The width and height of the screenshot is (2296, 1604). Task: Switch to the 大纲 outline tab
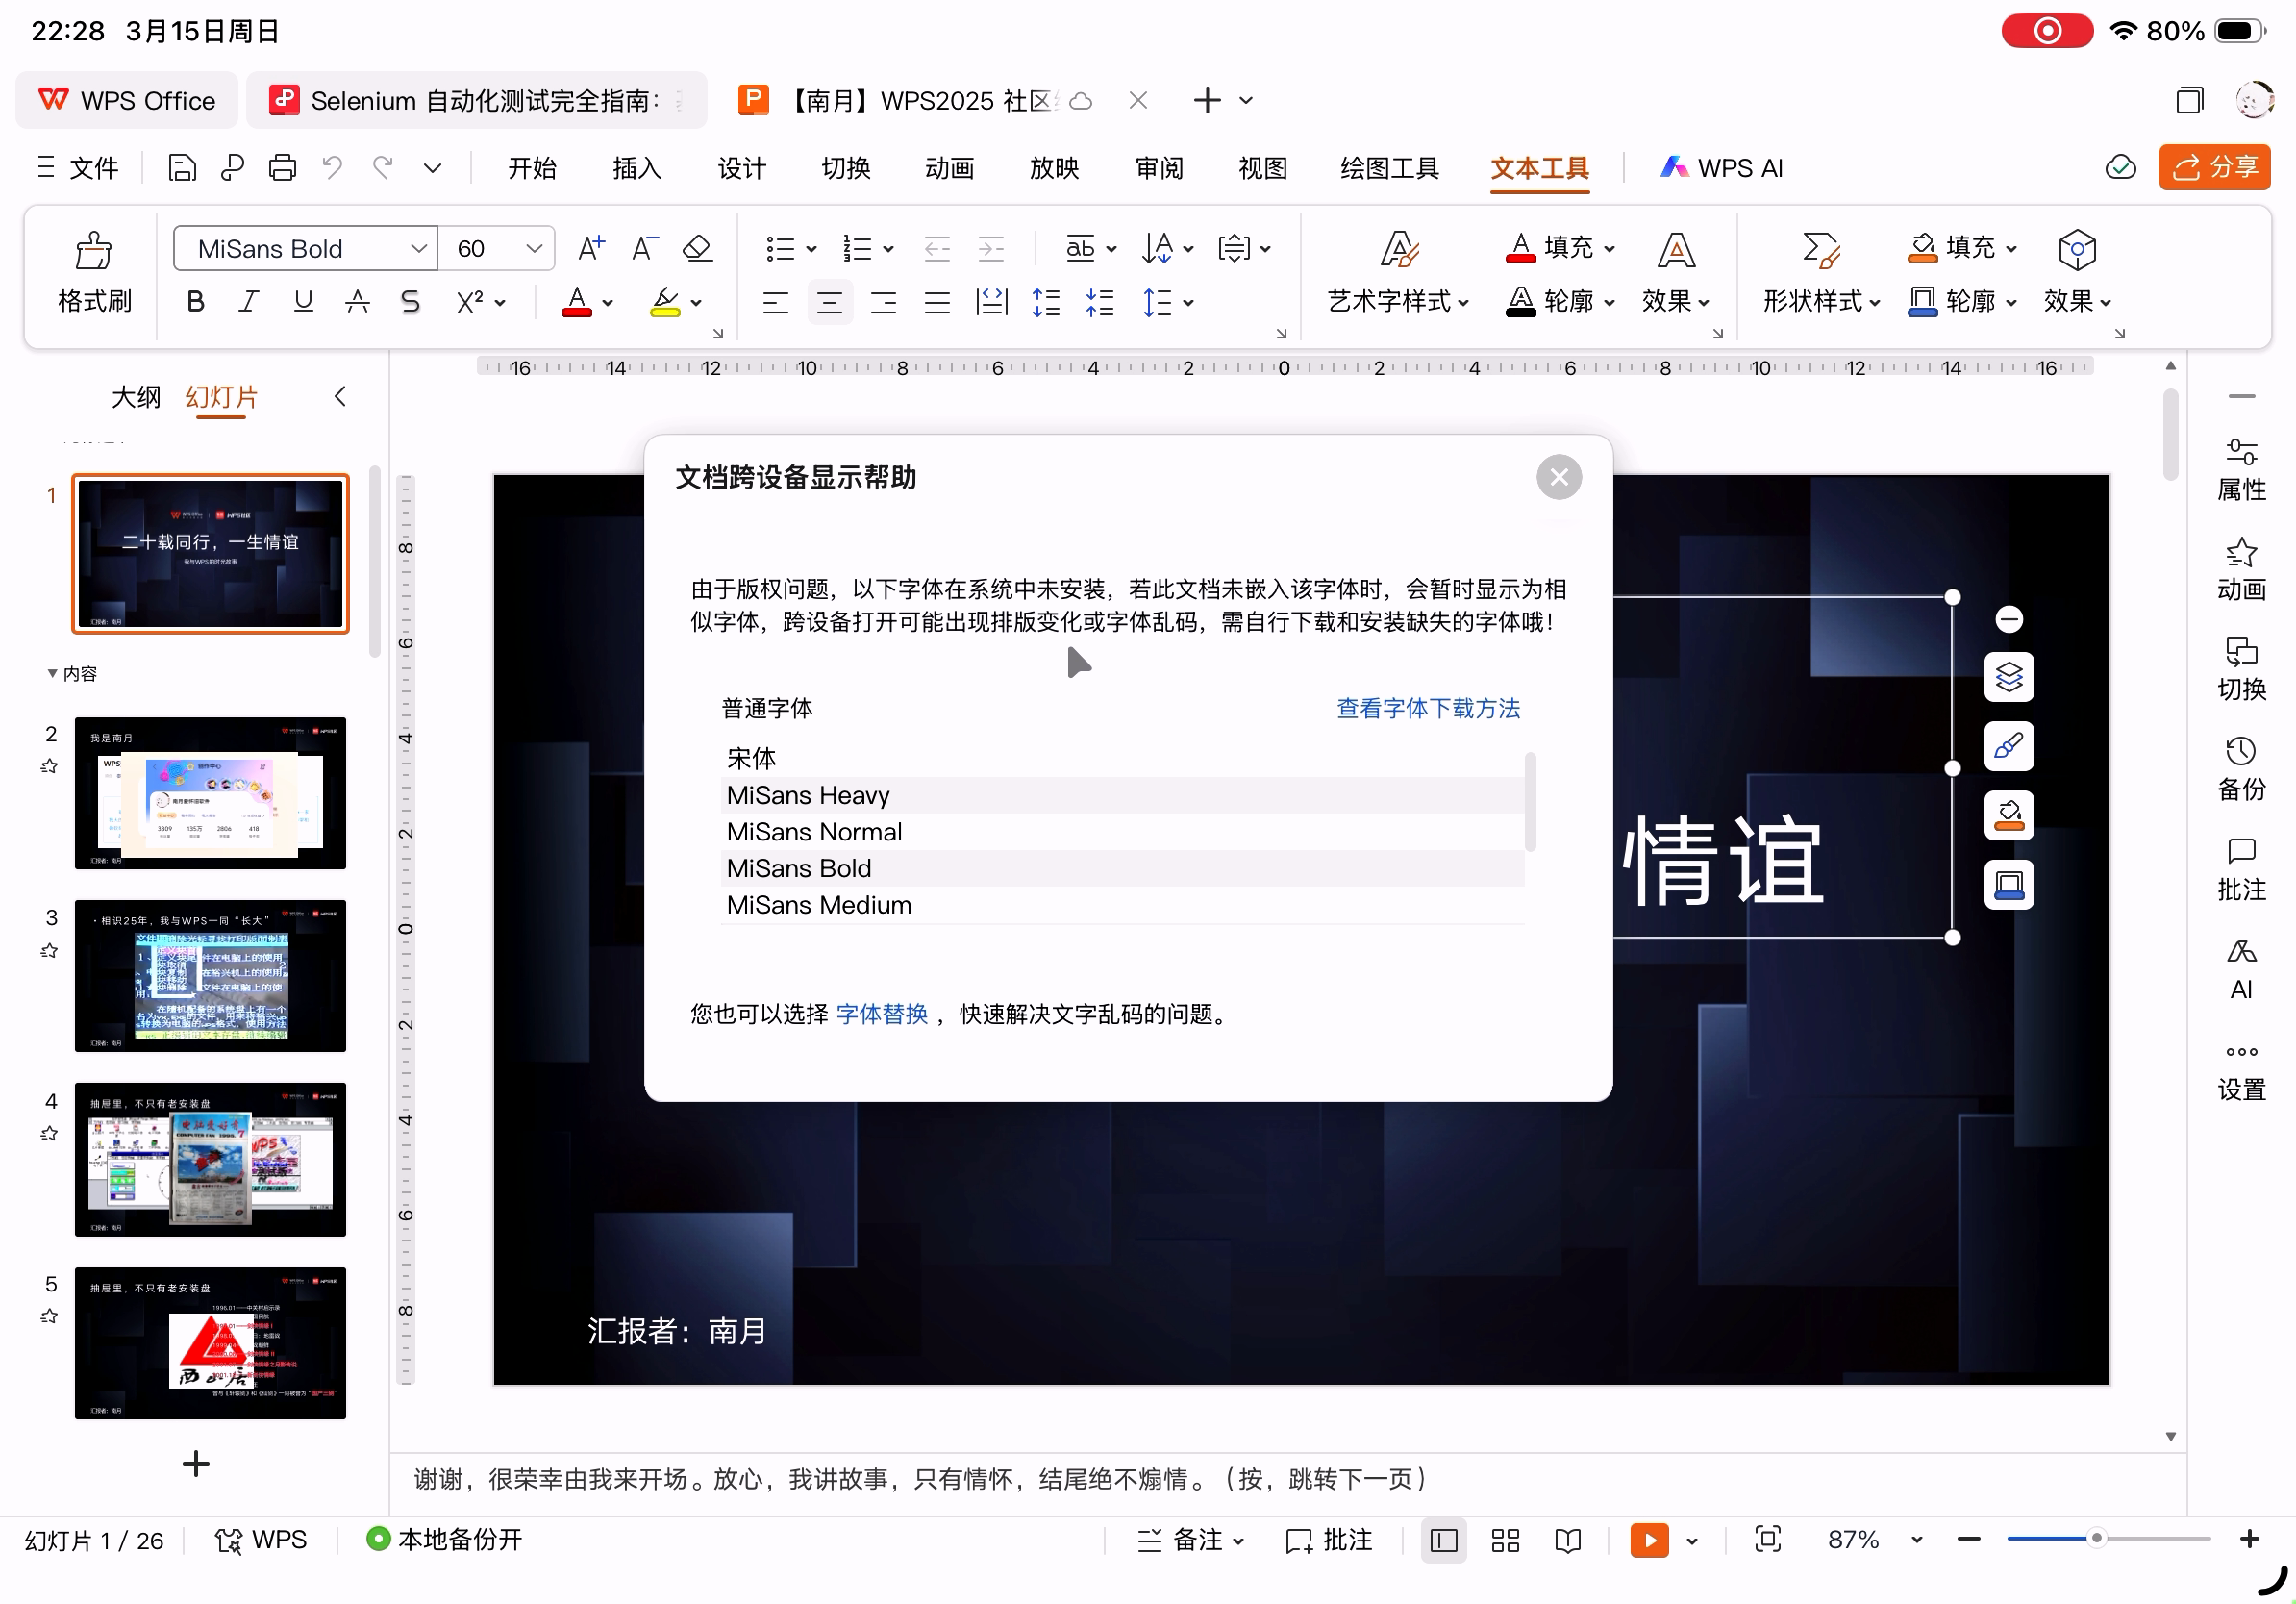[136, 397]
